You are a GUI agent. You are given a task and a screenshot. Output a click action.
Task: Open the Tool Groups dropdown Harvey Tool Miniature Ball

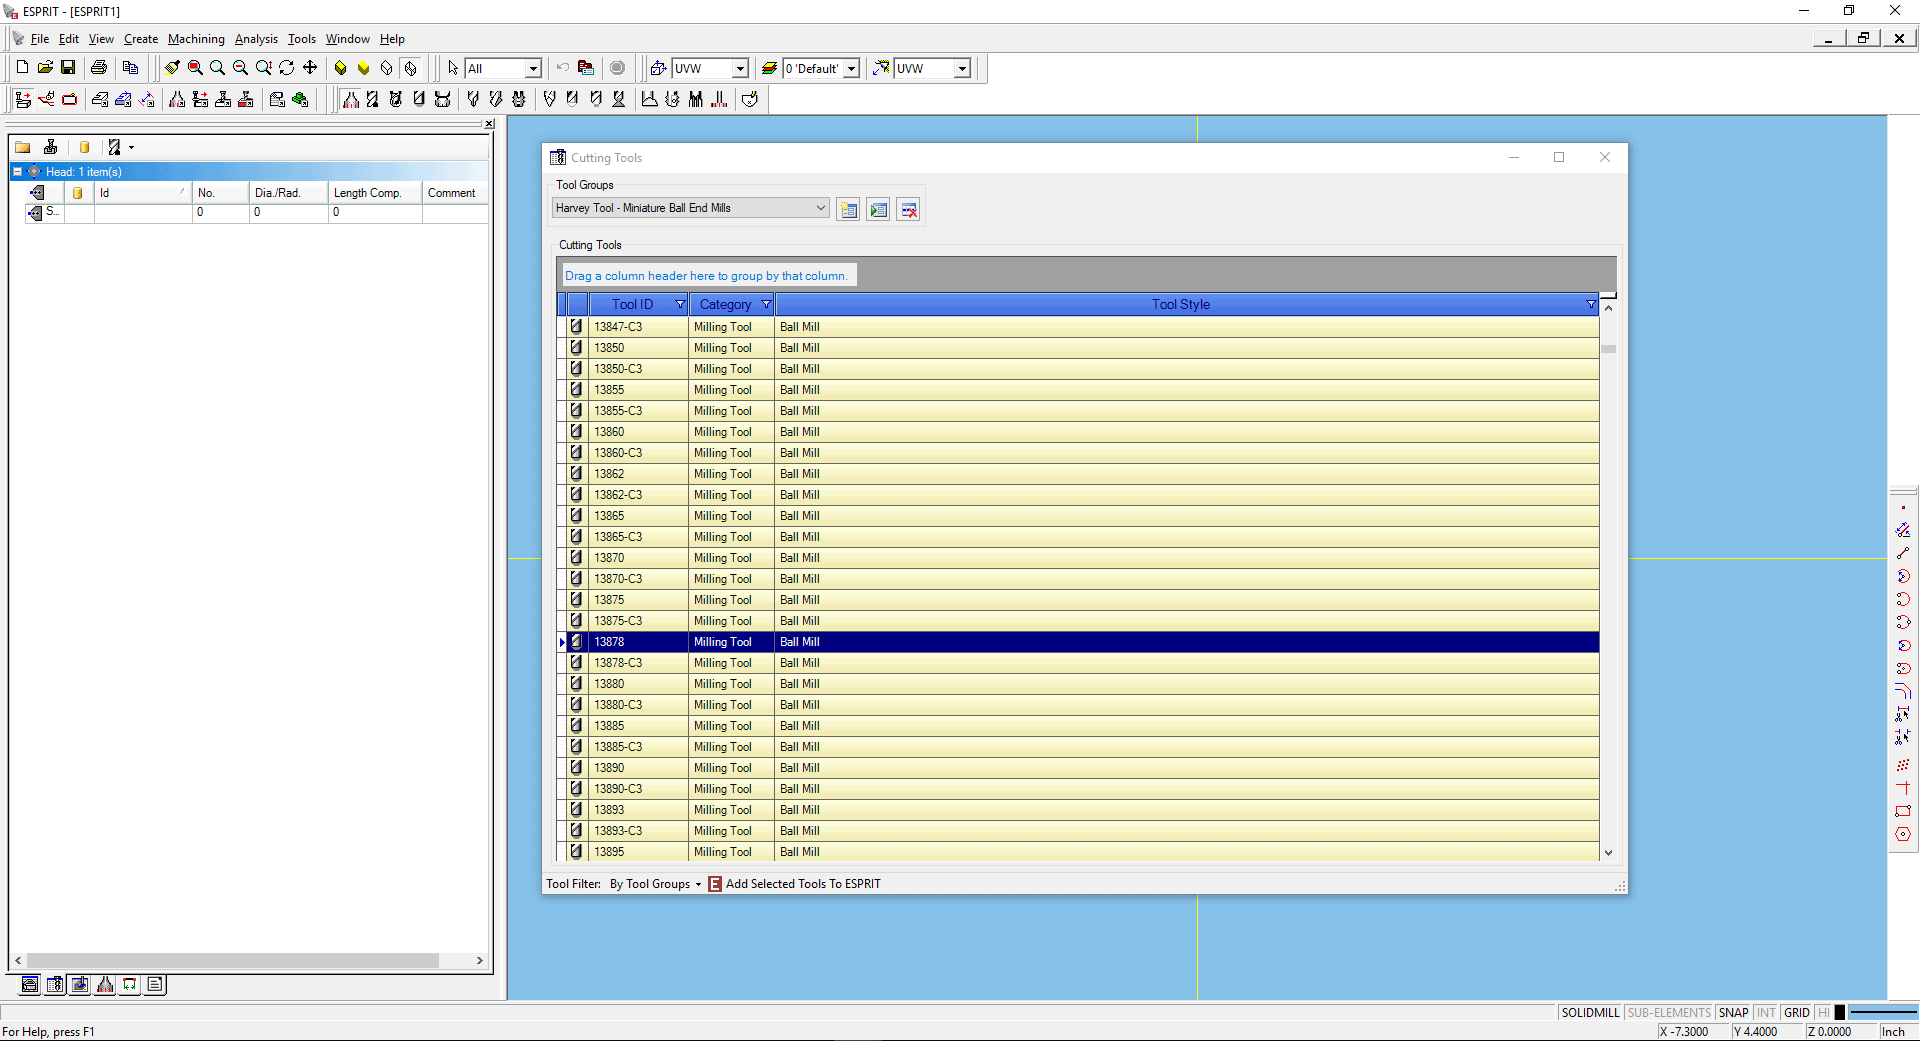coord(690,208)
